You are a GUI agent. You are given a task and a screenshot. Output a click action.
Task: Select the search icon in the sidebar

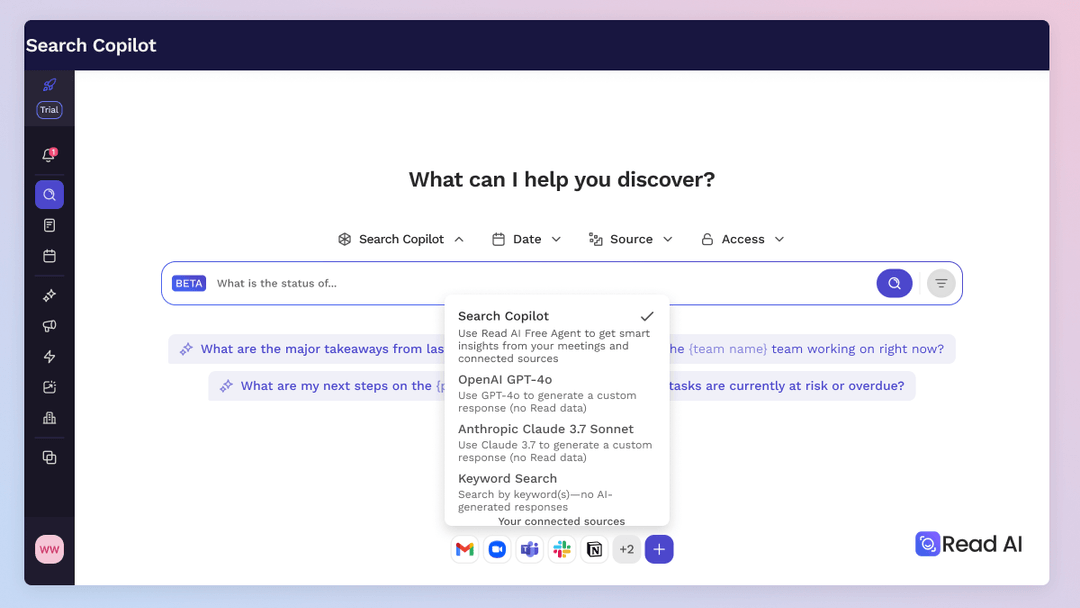pos(49,194)
